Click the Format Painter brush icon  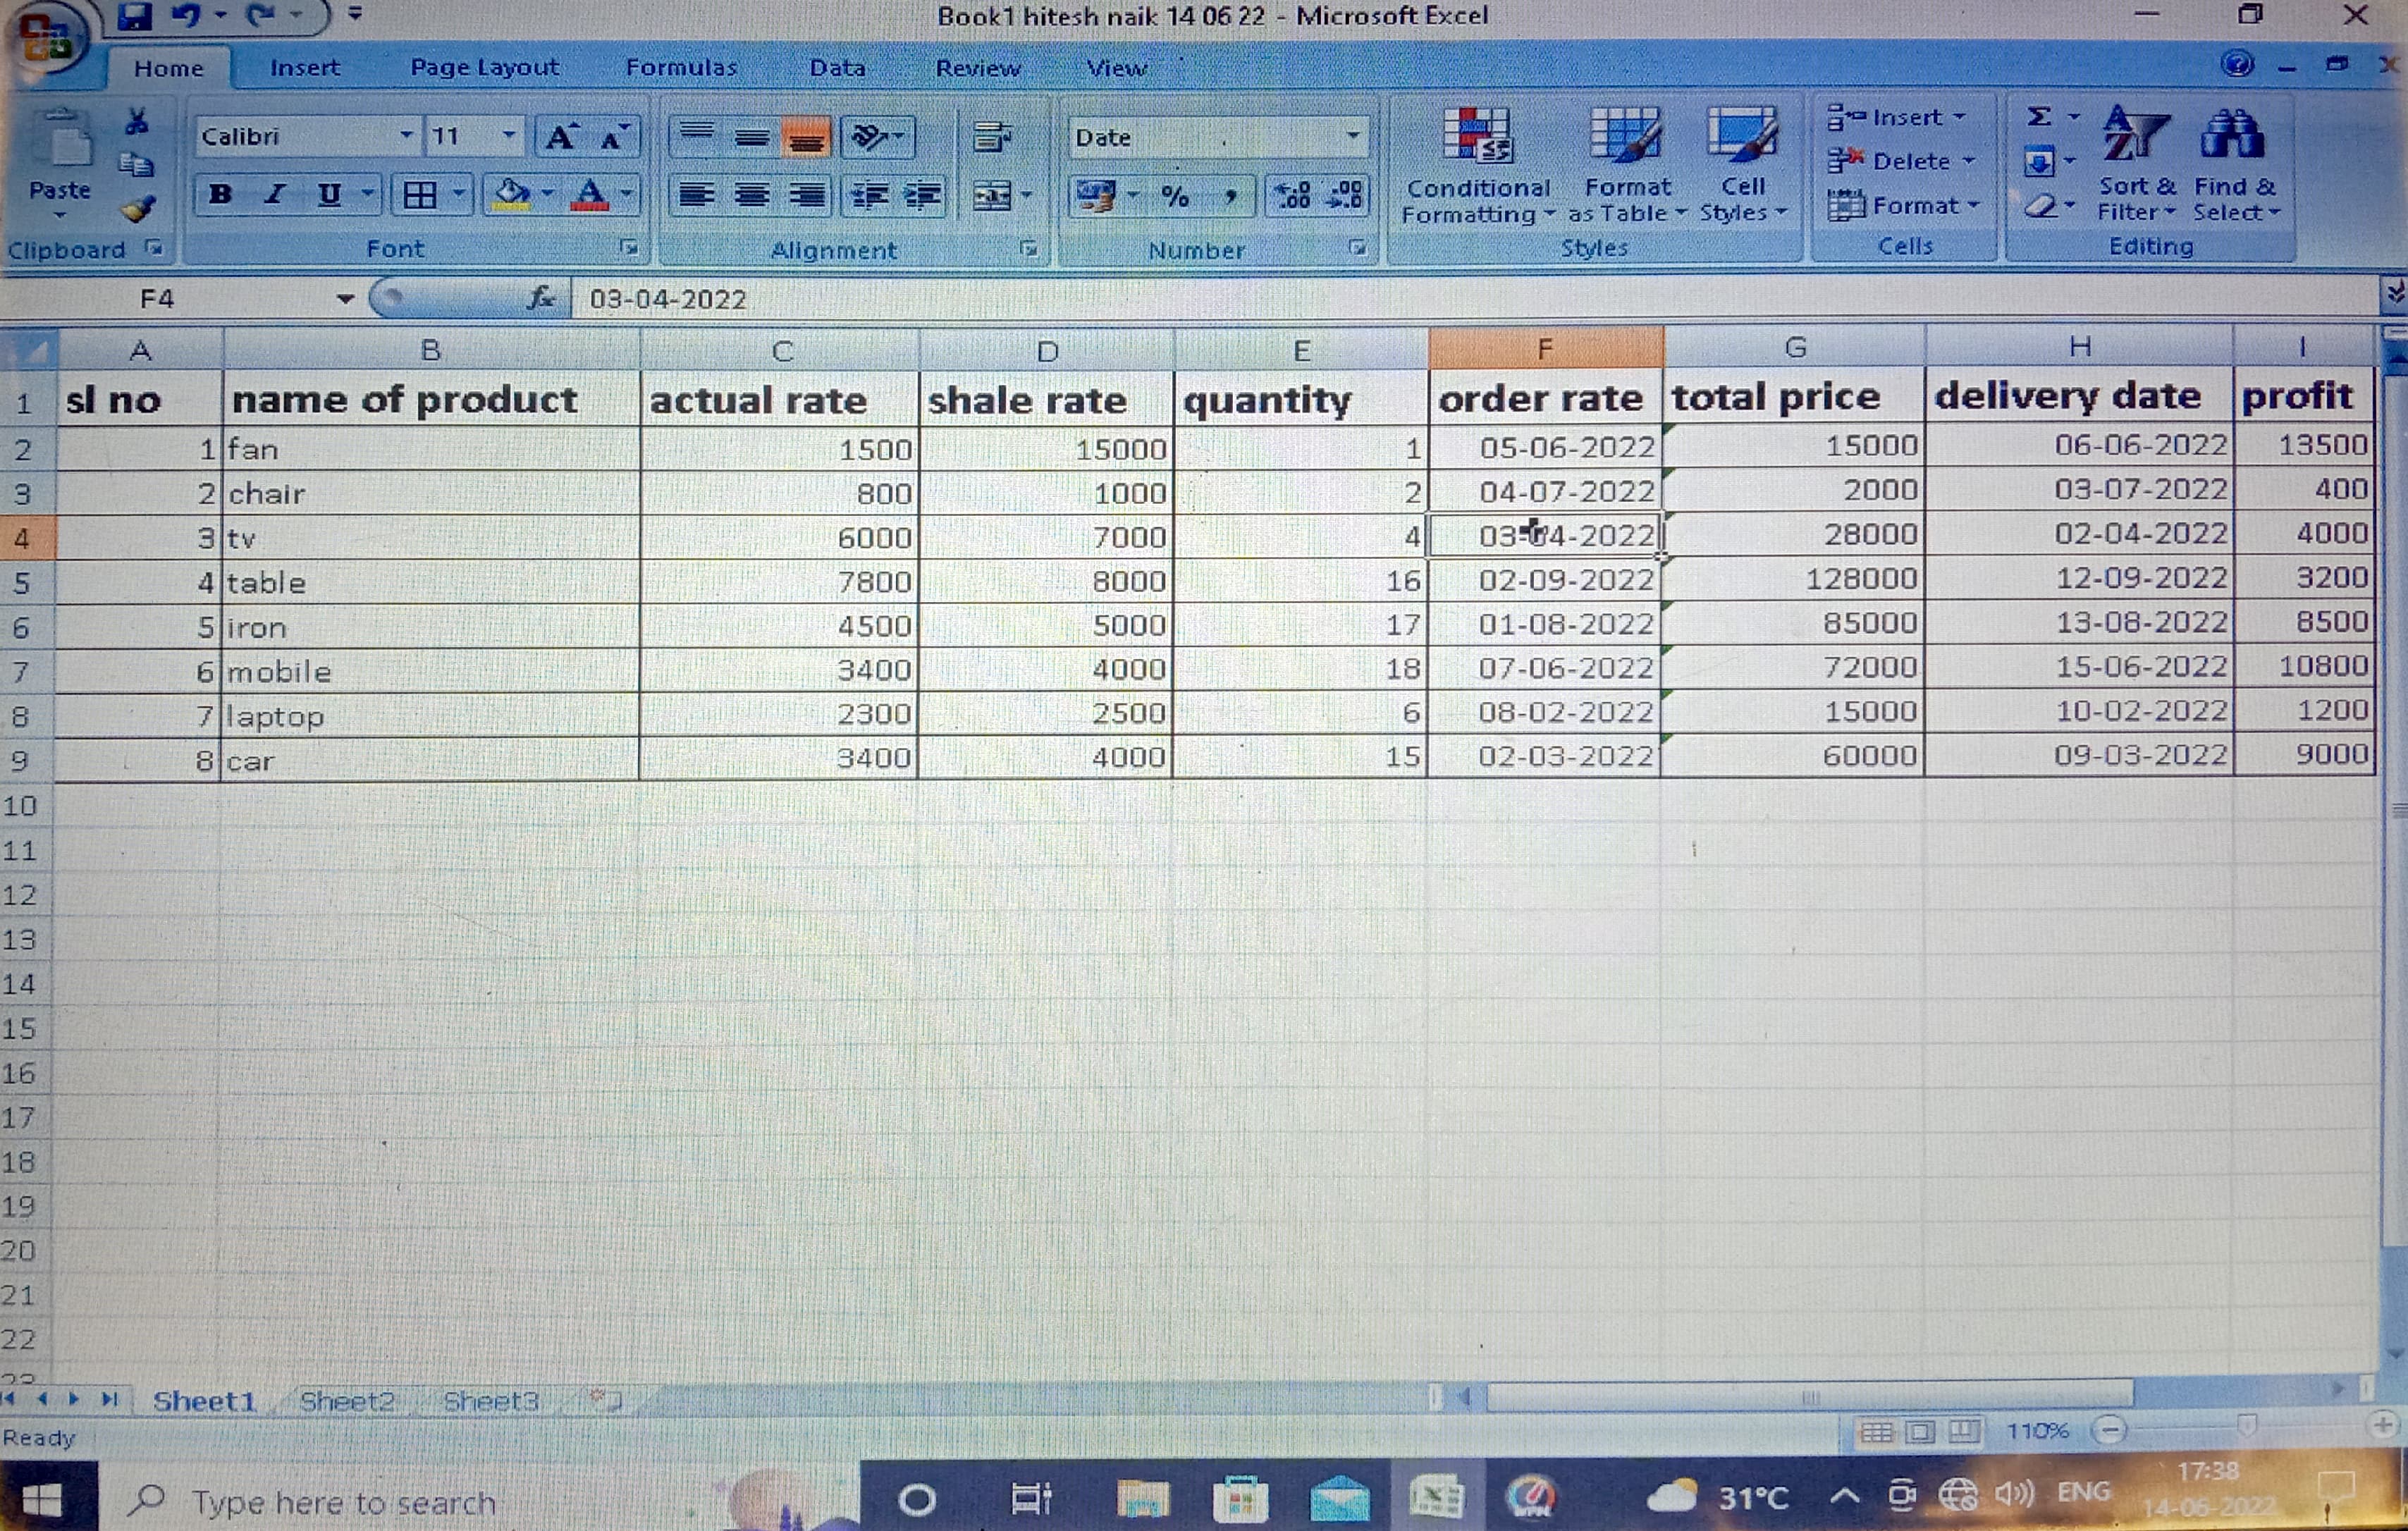[137, 208]
